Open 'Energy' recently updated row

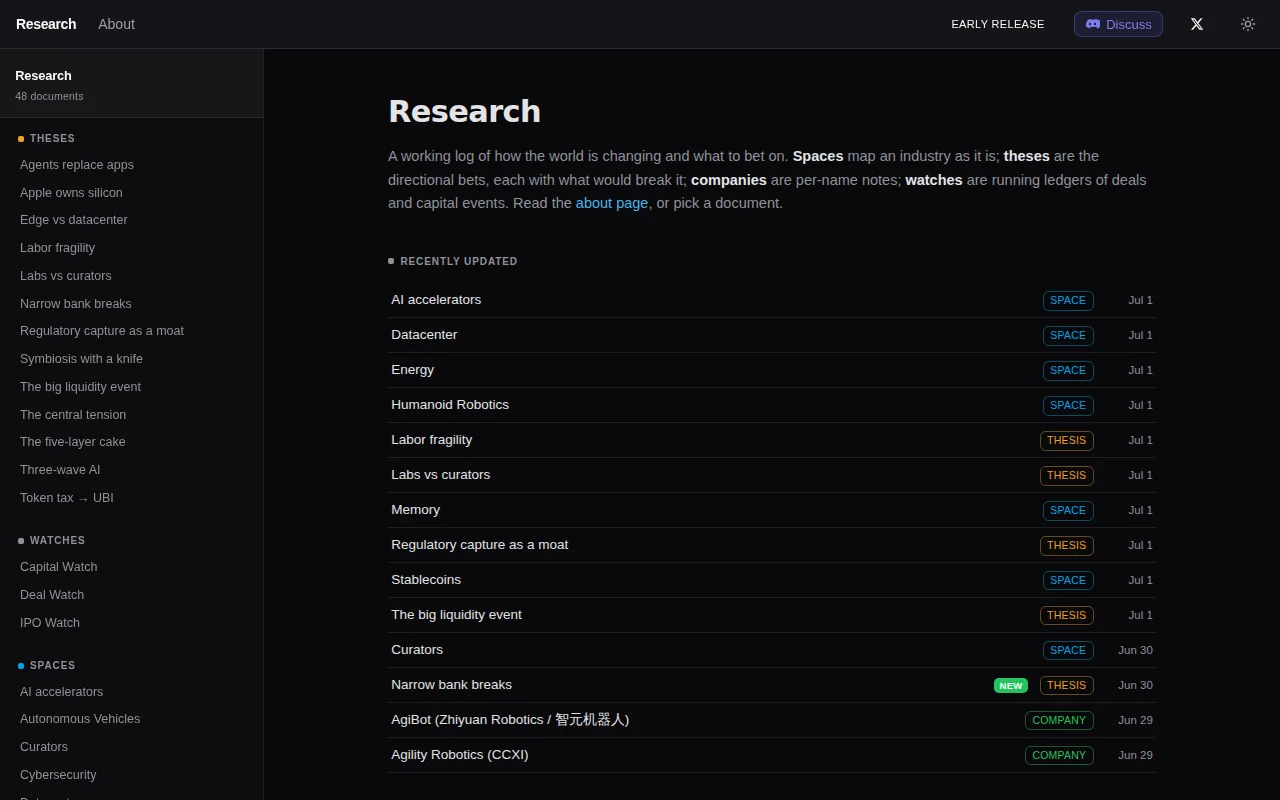[x=771, y=370]
